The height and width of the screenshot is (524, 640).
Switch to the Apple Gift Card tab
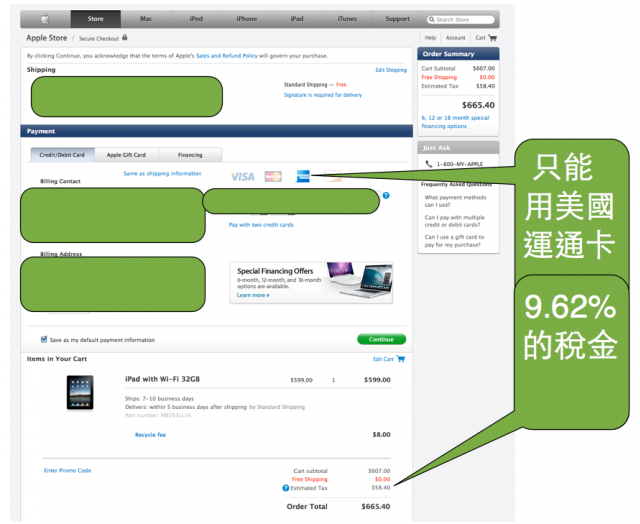coord(126,155)
